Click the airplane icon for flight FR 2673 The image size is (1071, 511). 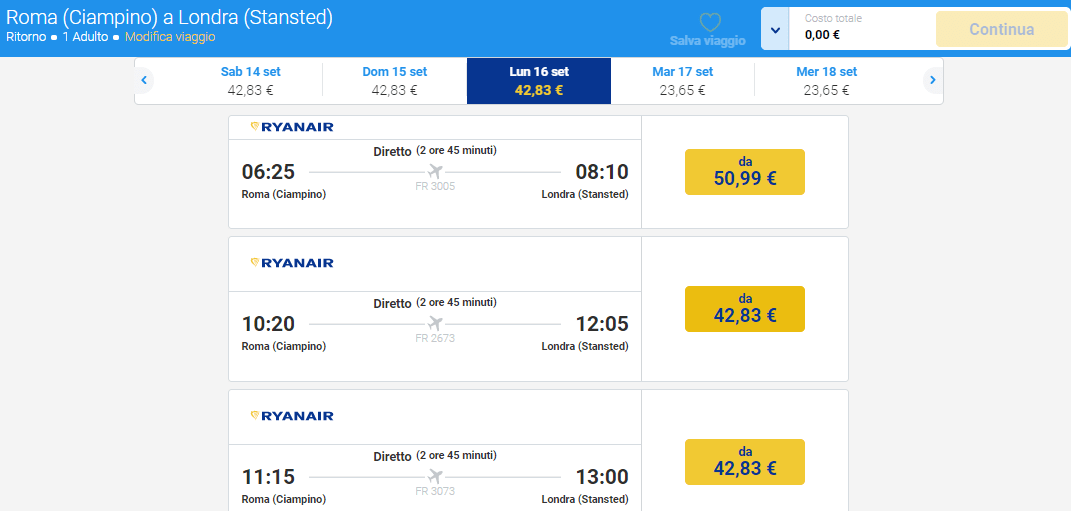(435, 323)
